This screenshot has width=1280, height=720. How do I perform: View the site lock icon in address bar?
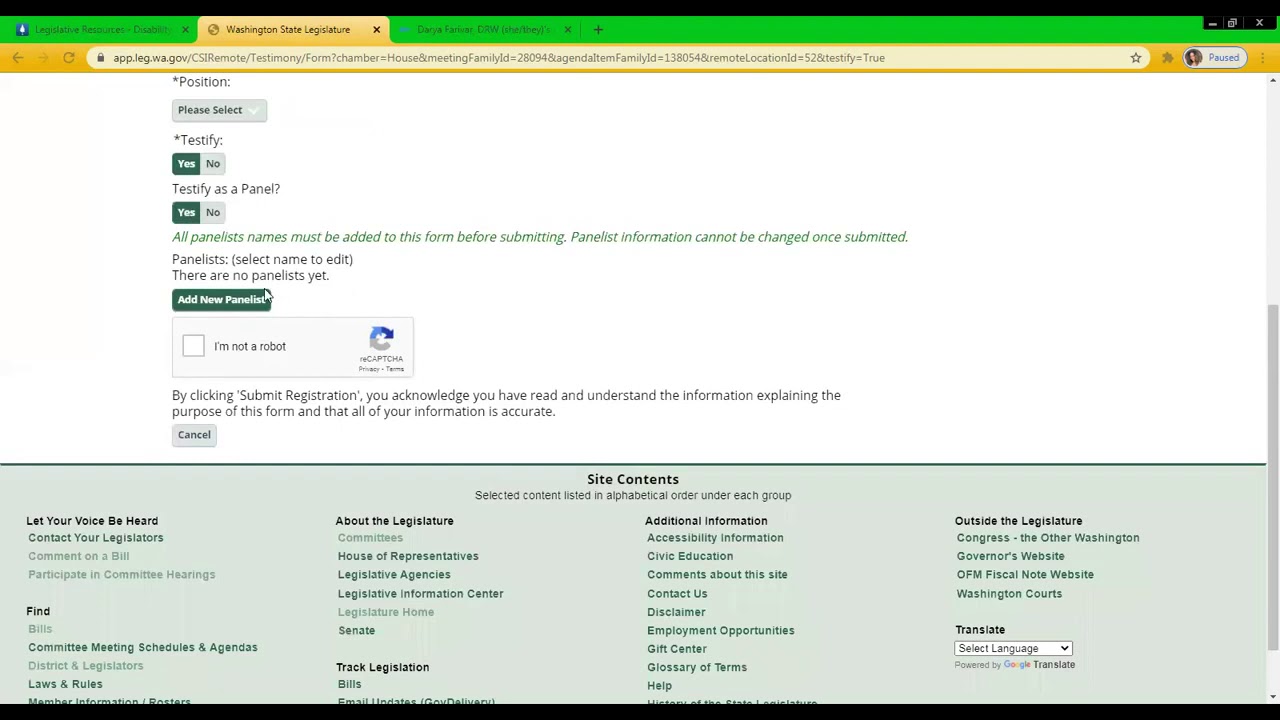pyautogui.click(x=101, y=58)
